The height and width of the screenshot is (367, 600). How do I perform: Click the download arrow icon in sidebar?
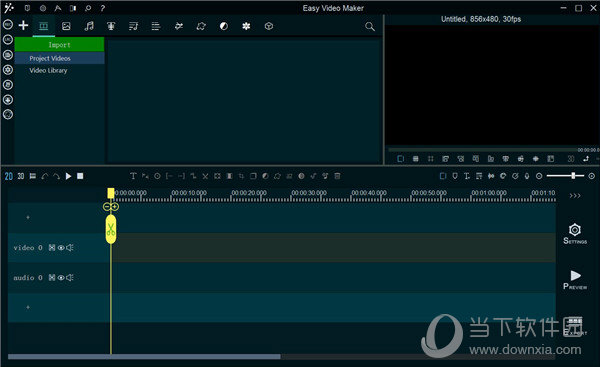8,99
